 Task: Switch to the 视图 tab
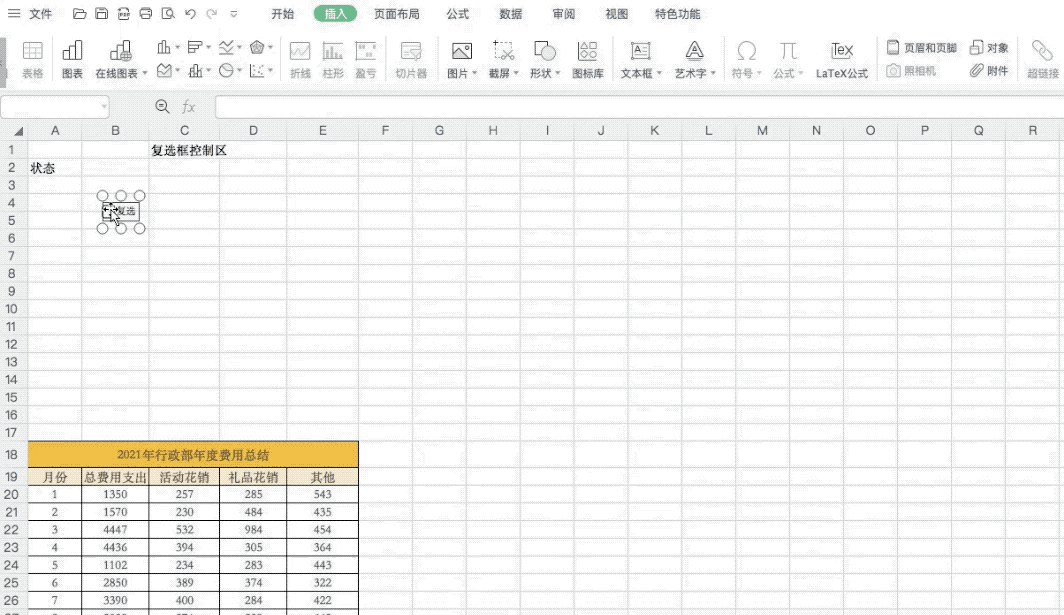[x=616, y=14]
